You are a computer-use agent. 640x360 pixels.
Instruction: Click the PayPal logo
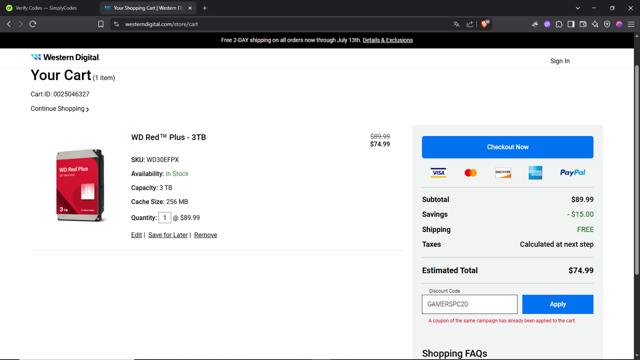point(572,172)
